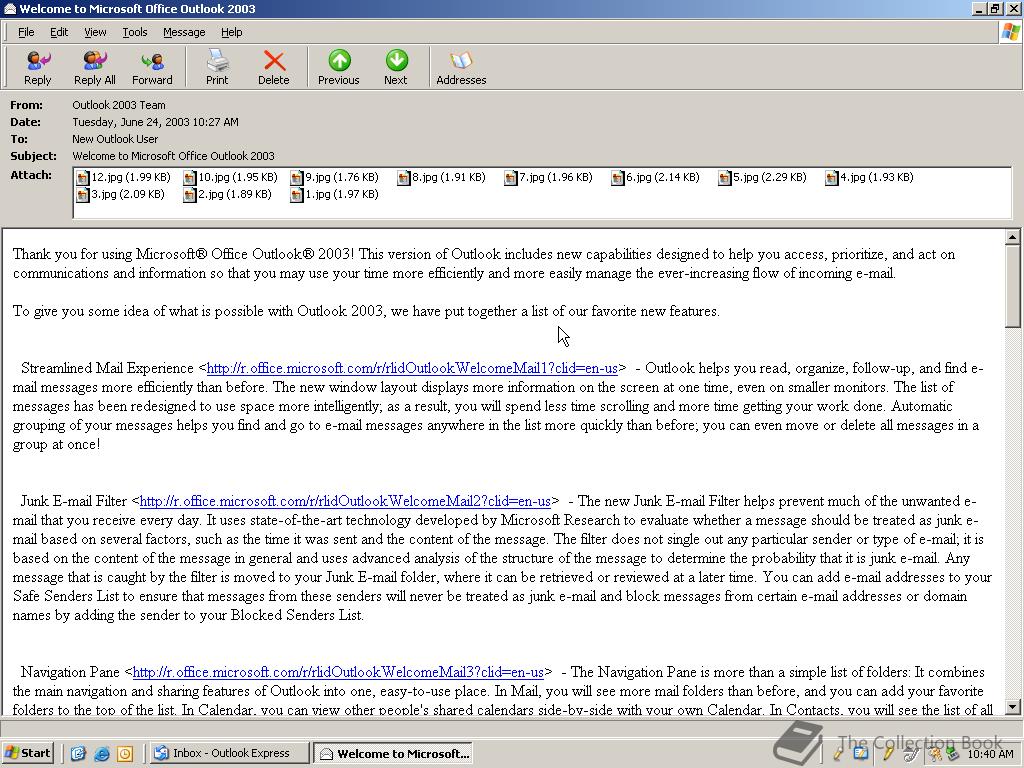This screenshot has width=1024, height=768.
Task: Follow the WelcomeMail1 Streamlined Mail link
Action: pos(412,368)
